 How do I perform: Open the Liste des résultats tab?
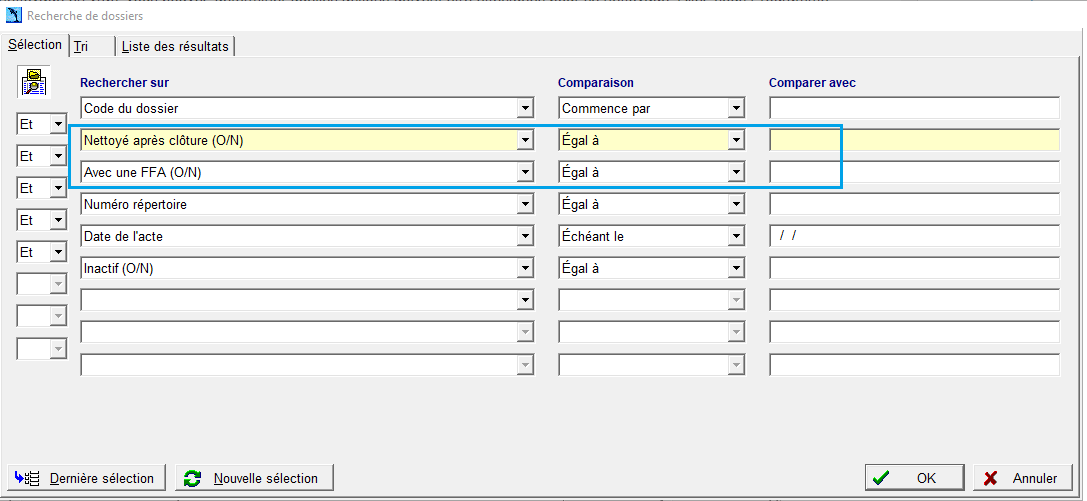coord(175,47)
